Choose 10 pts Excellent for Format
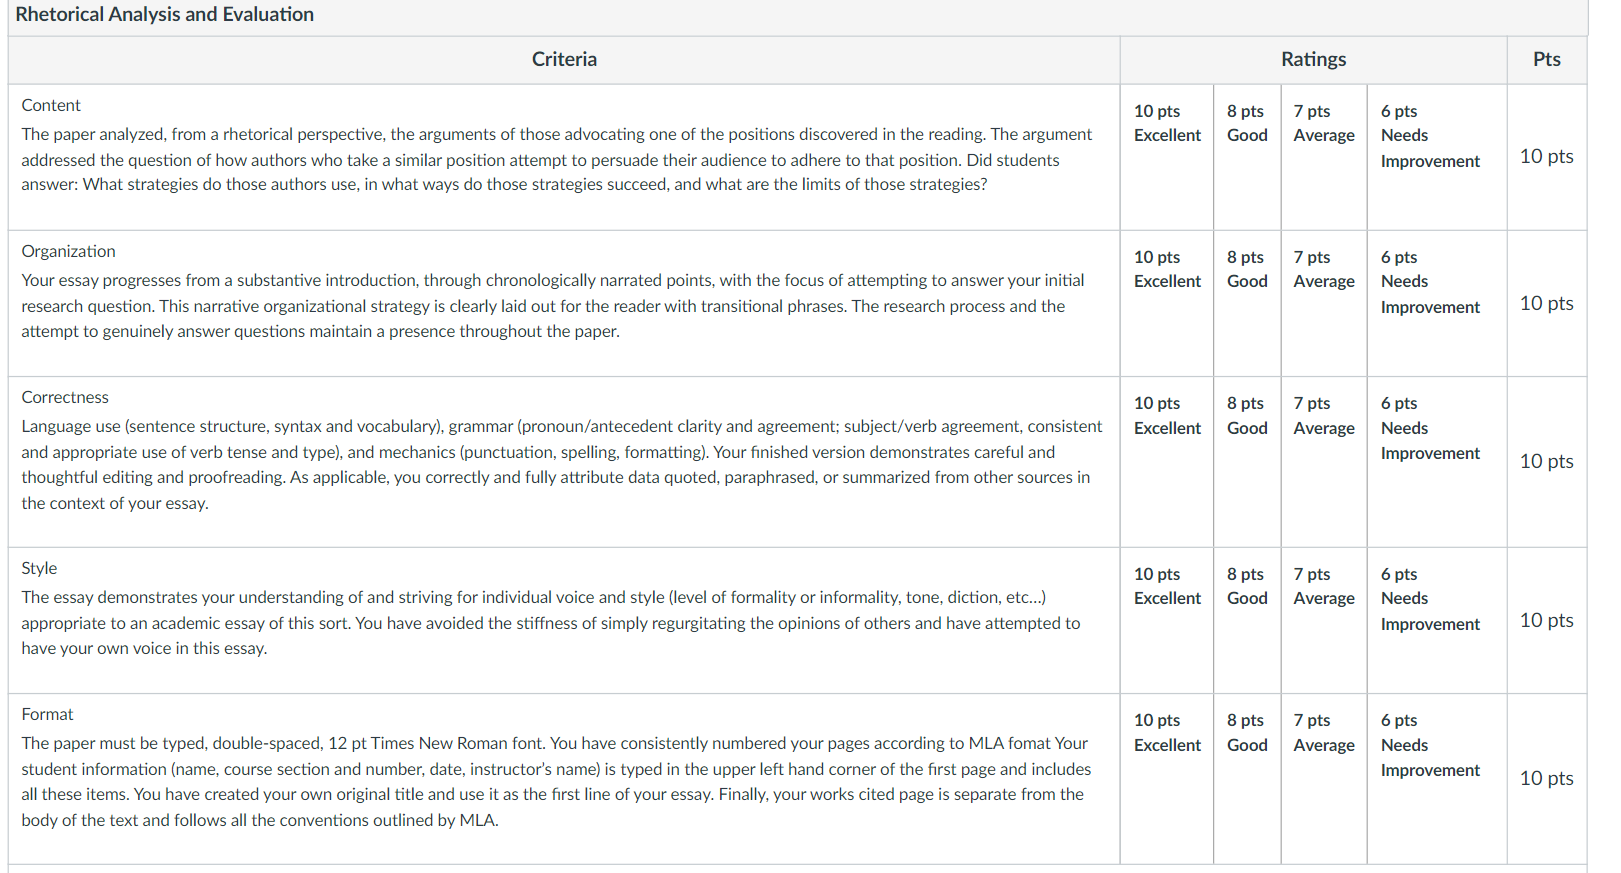1621x873 pixels. (1166, 778)
